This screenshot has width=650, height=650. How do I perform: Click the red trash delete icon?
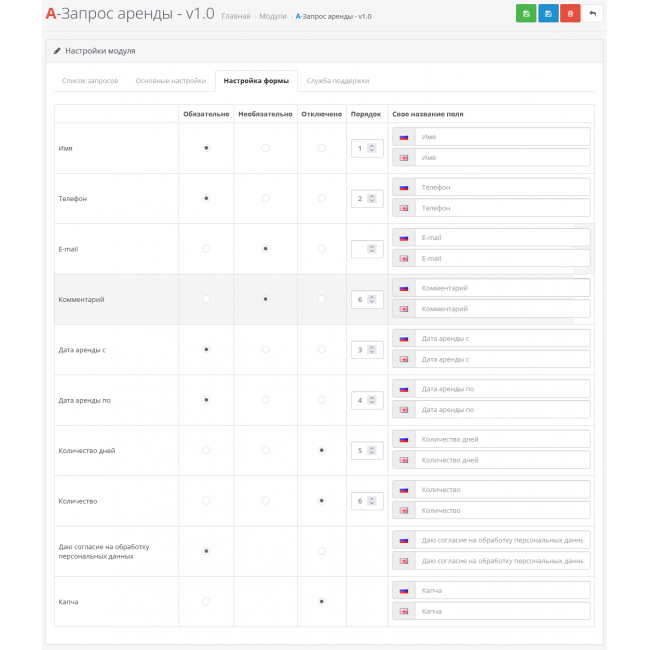pos(570,13)
